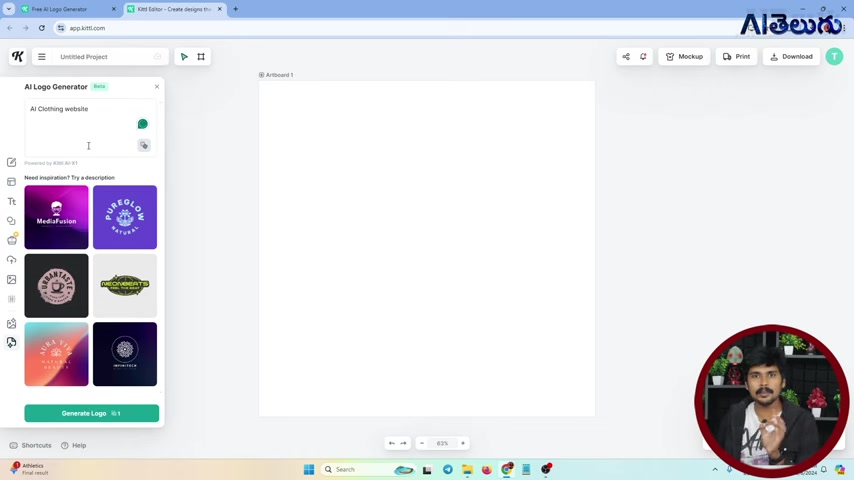Open the Windows Start menu
Viewport: 854px width, 480px height.
pos(309,469)
